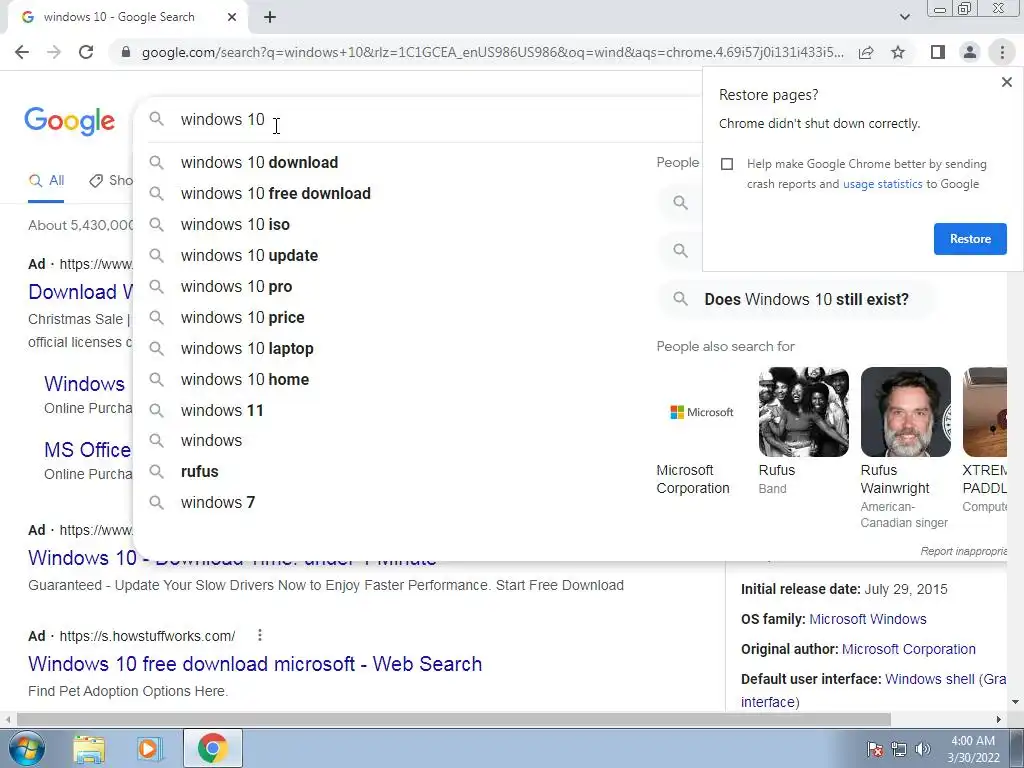Open Microsoft Corporation original author link

[908, 649]
